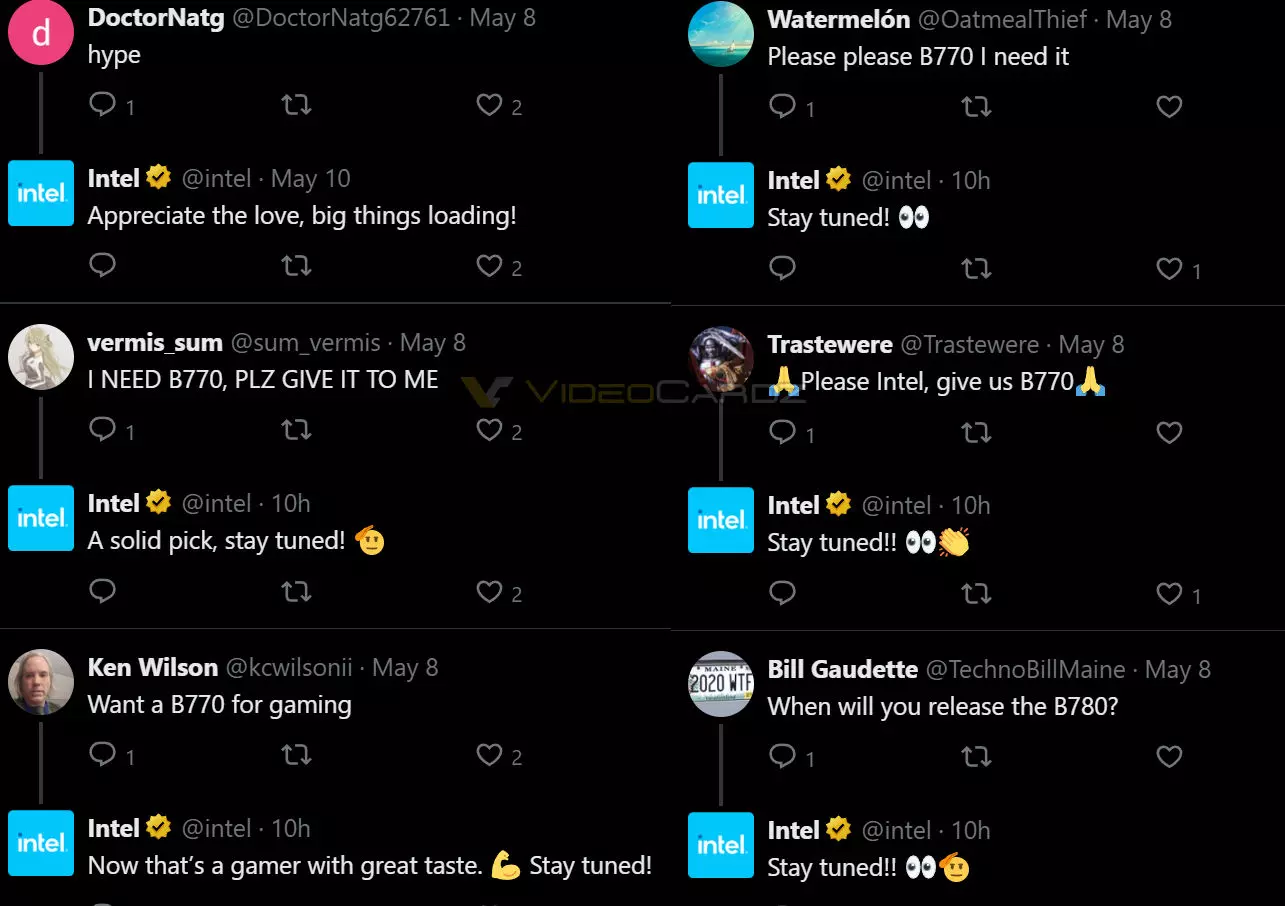Viewport: 1285px width, 906px height.
Task: Open DoctorNatg's profile avatar
Action: 41,32
